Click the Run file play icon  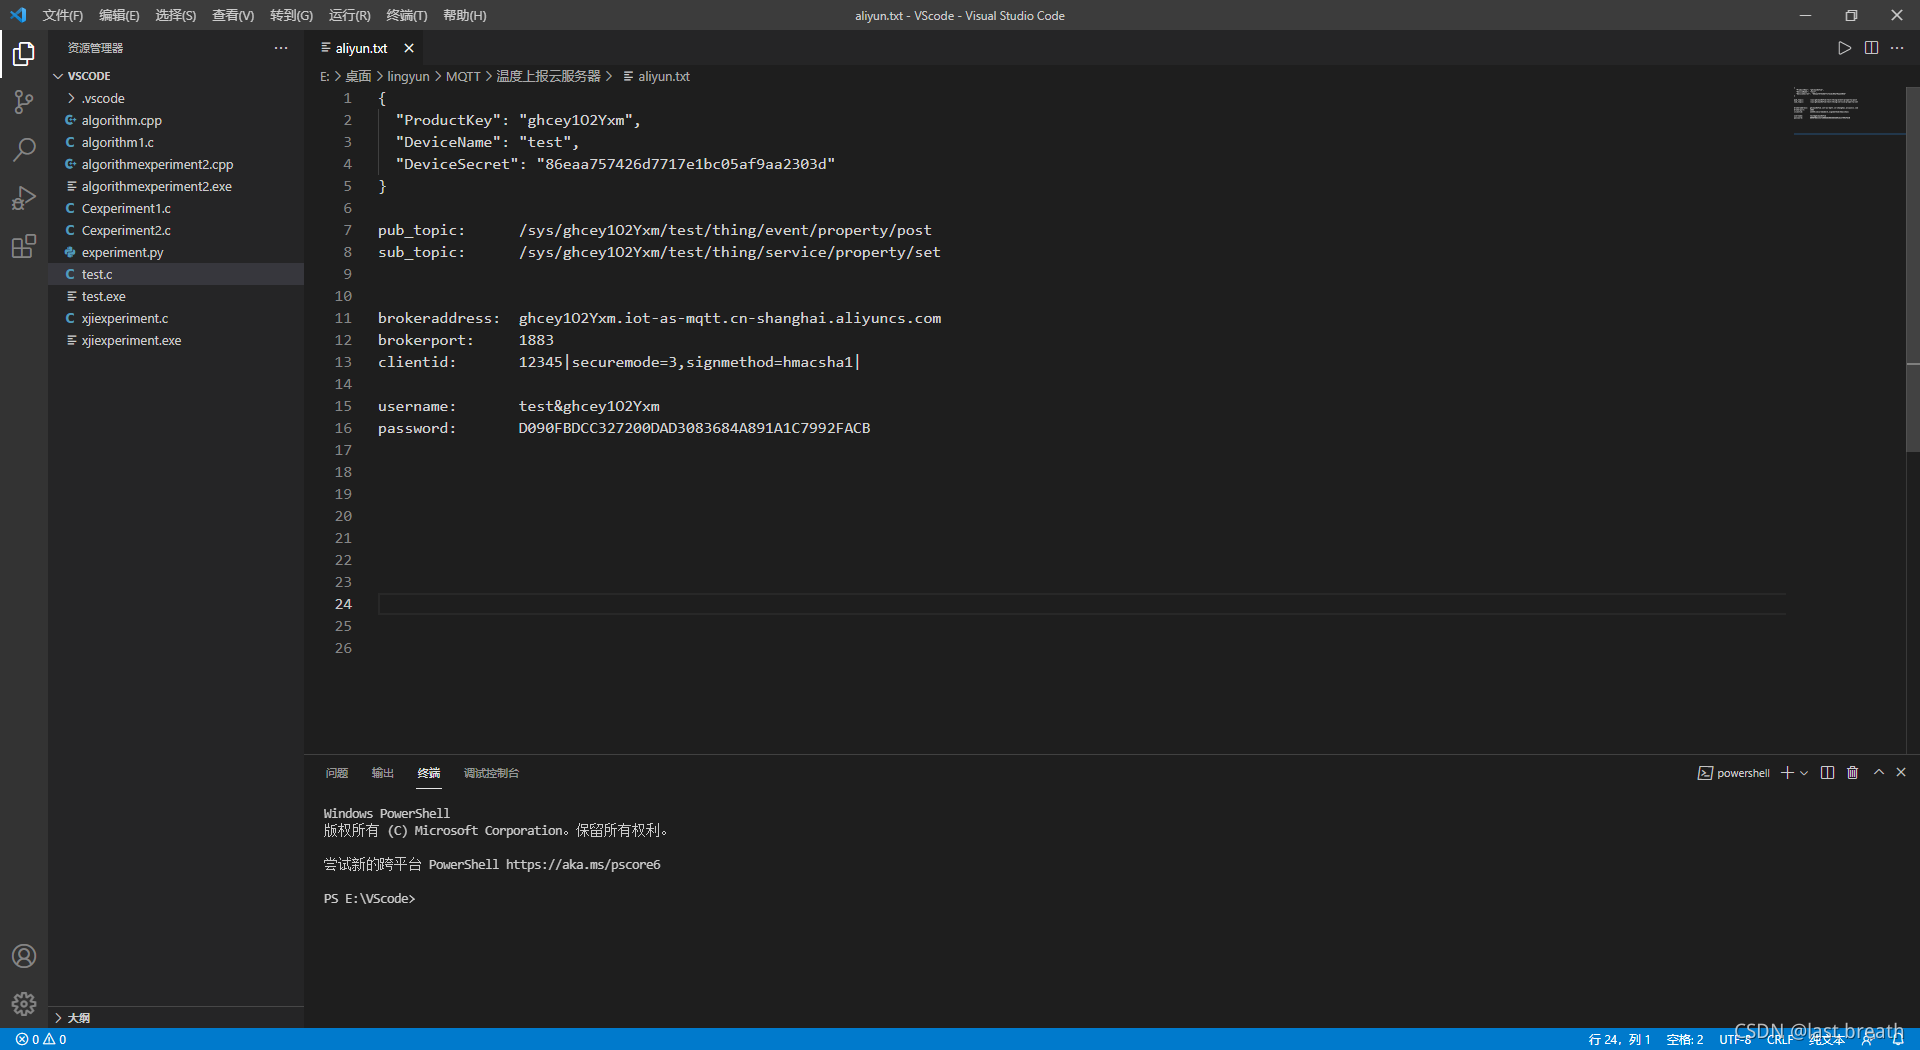1844,48
